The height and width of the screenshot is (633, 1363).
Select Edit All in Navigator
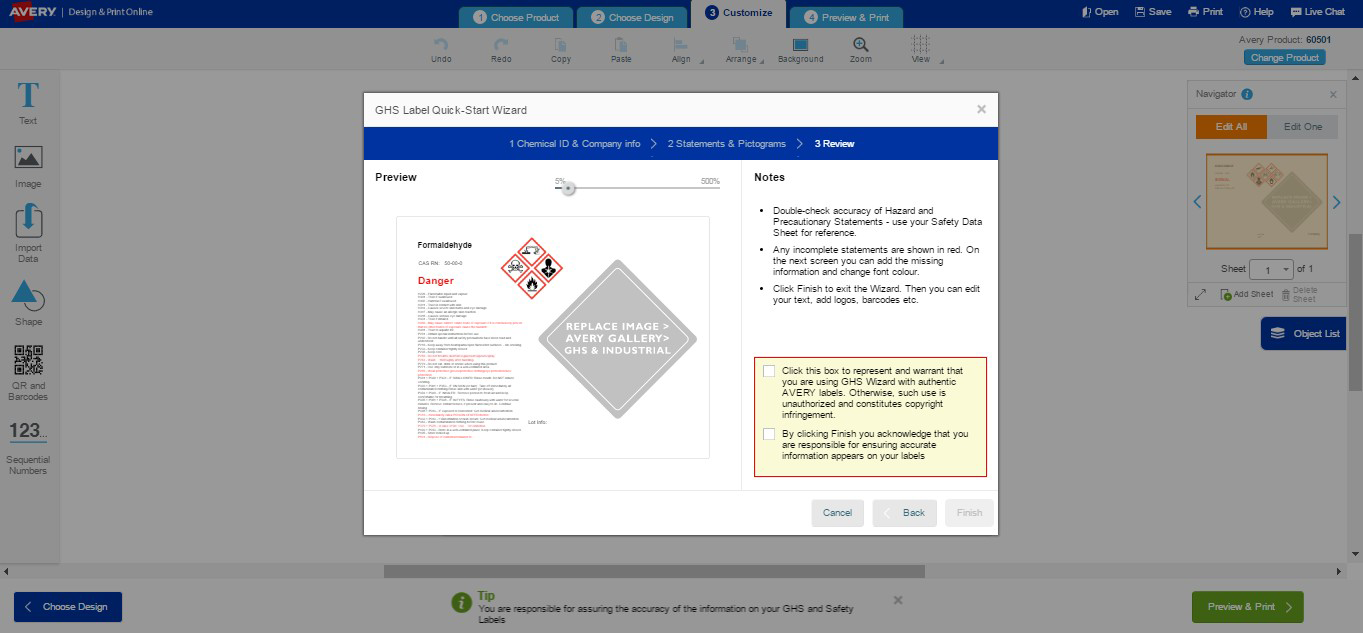pos(1231,127)
